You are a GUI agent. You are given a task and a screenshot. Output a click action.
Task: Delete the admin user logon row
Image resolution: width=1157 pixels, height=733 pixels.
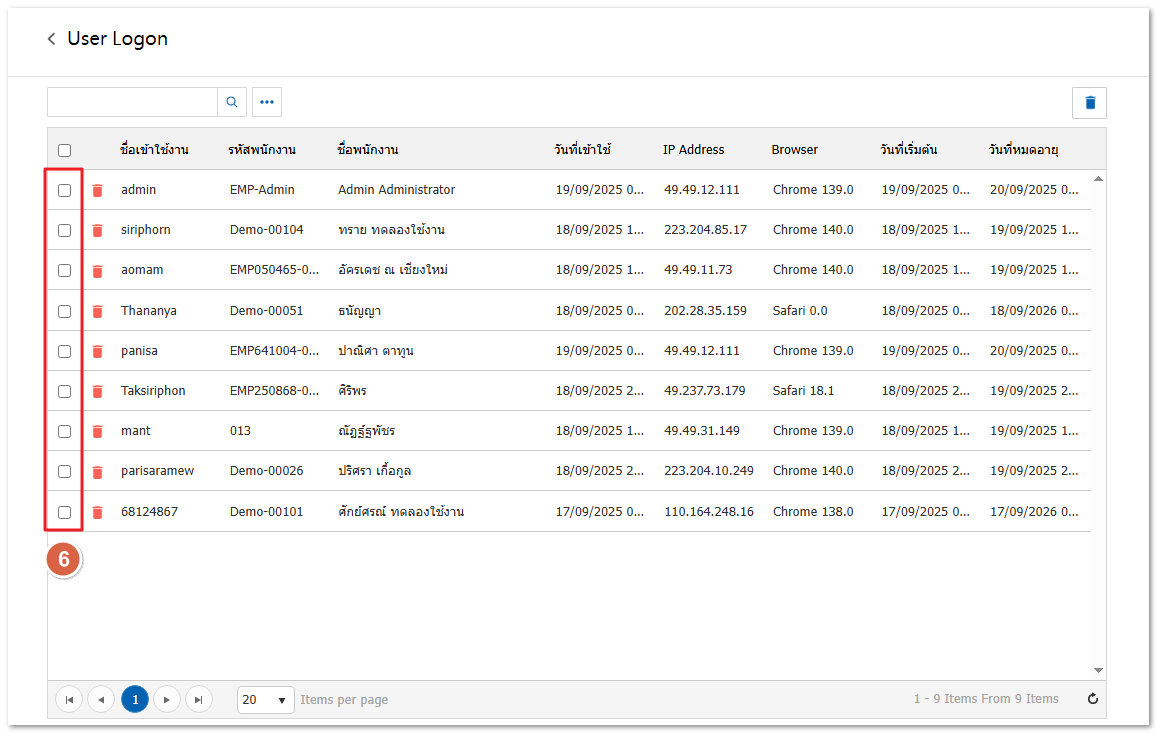97,190
